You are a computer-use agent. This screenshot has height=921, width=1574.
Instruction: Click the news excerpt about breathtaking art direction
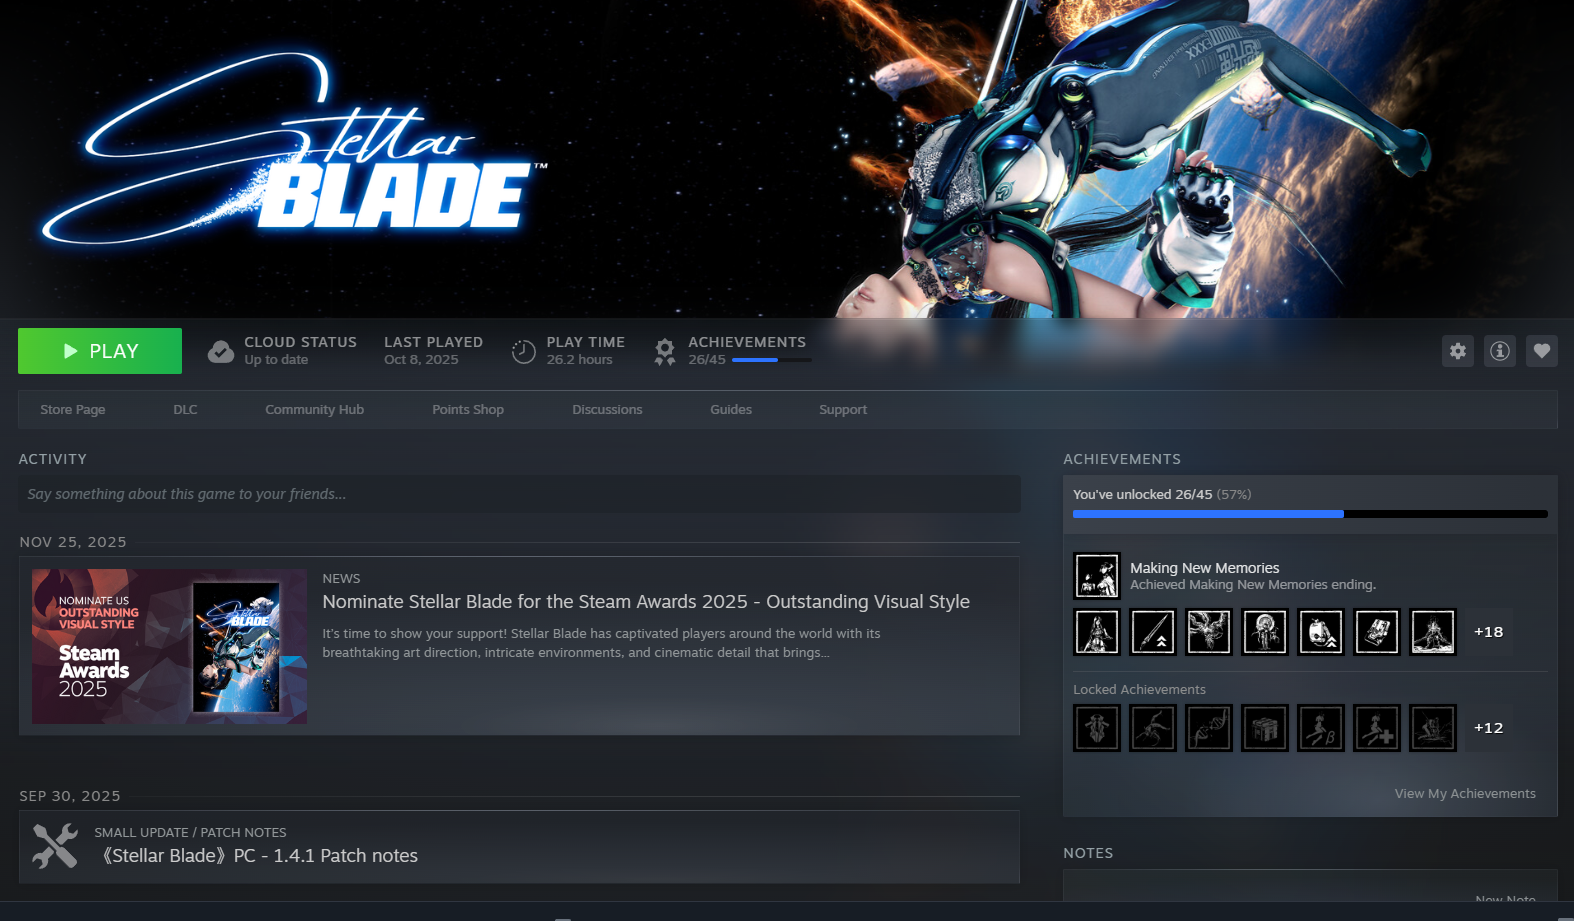point(601,643)
